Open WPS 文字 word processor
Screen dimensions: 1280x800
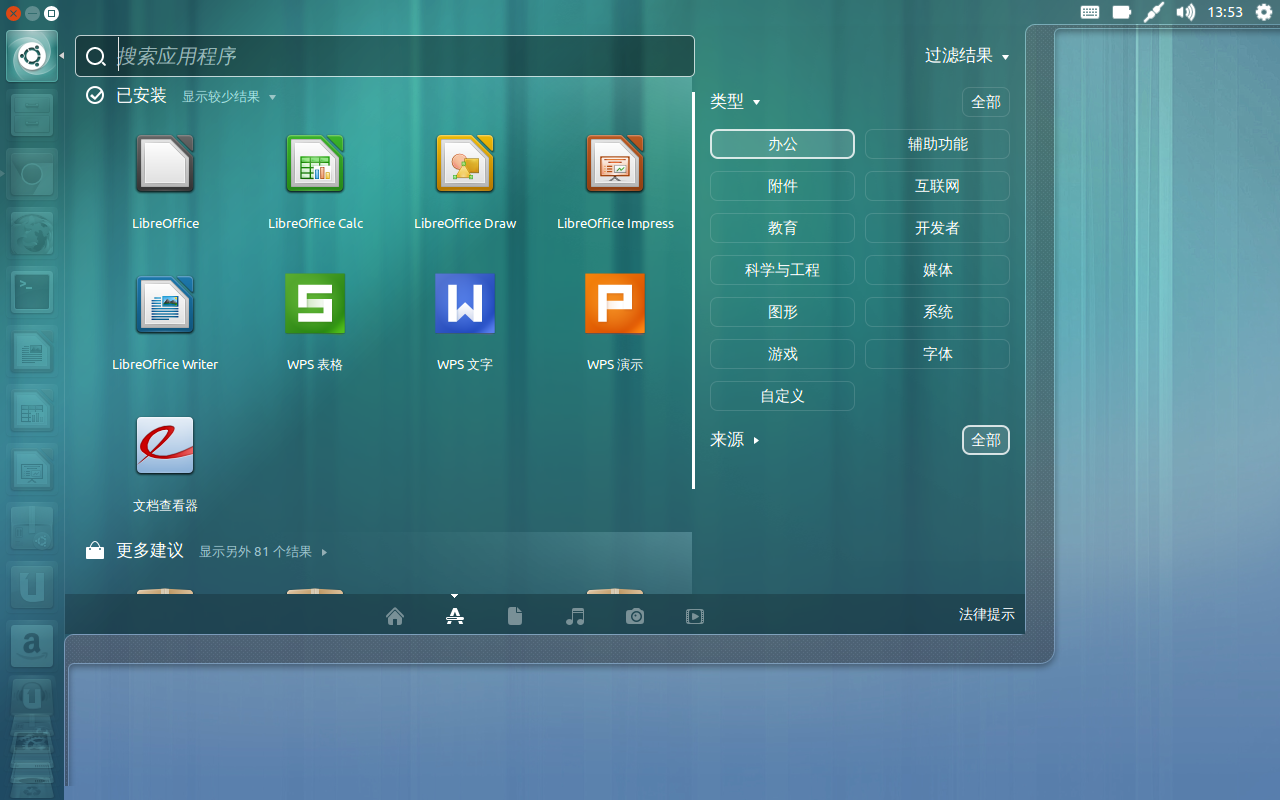(465, 304)
